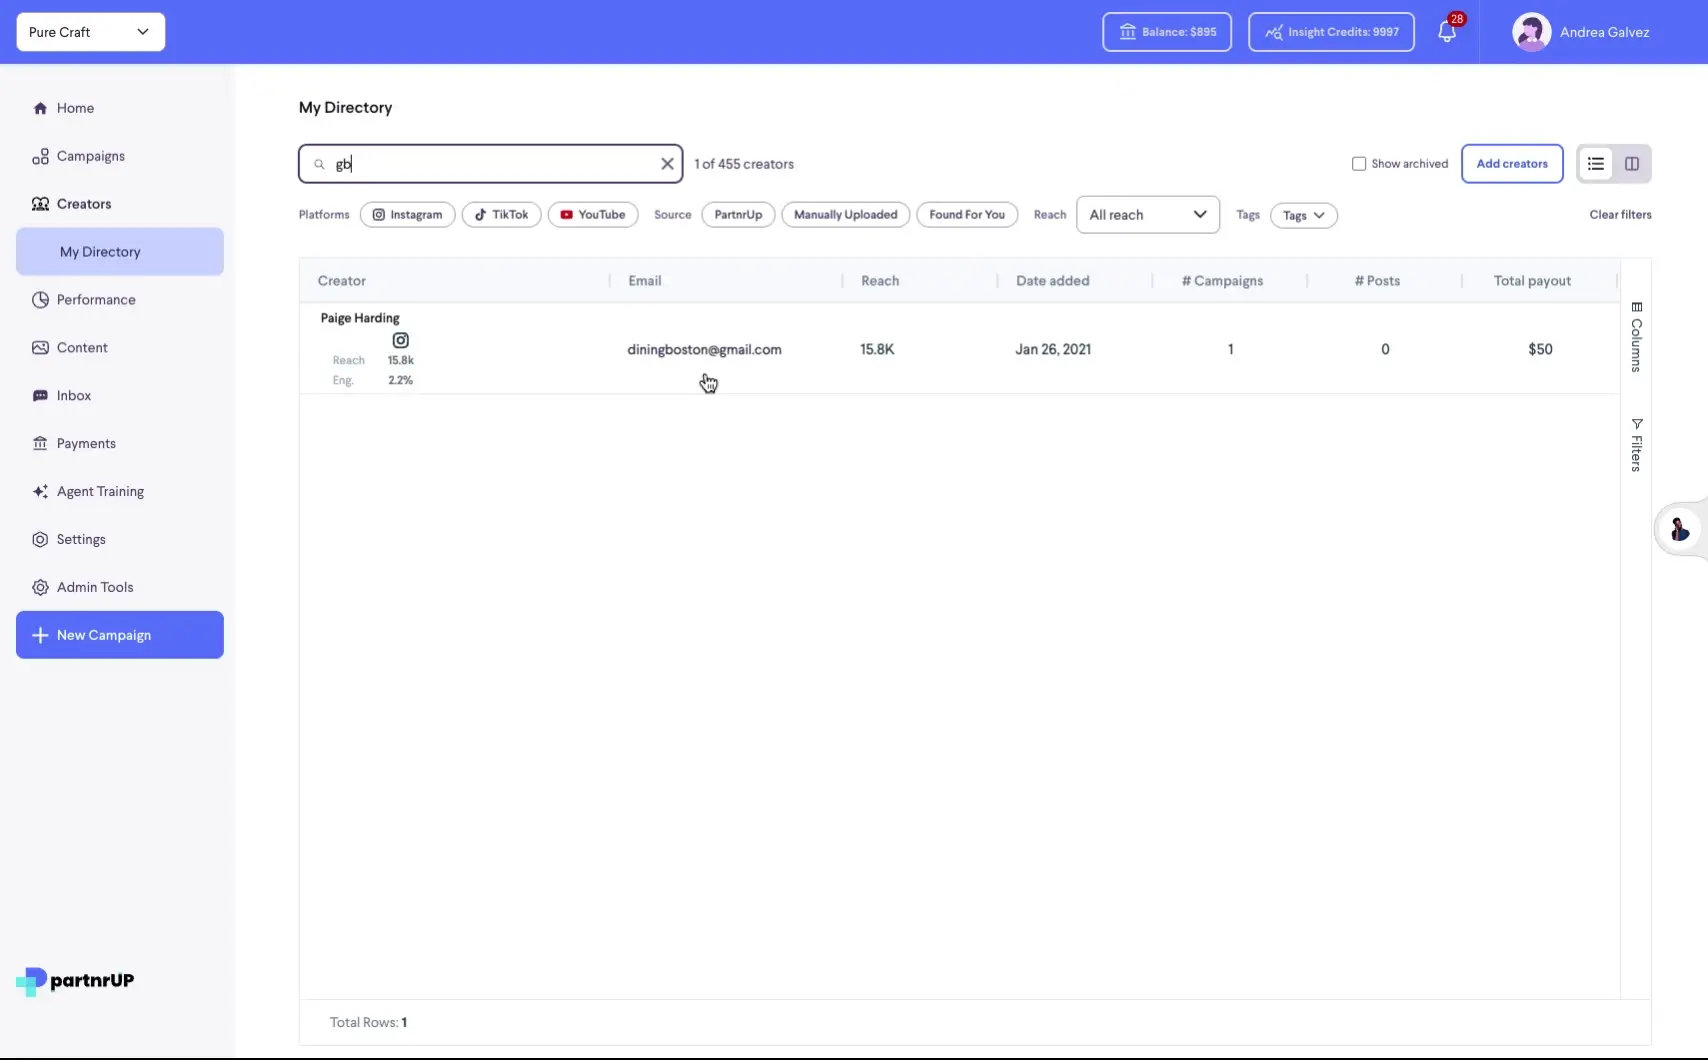1708x1060 pixels.
Task: Select My Directory sidebar item
Action: tap(120, 252)
